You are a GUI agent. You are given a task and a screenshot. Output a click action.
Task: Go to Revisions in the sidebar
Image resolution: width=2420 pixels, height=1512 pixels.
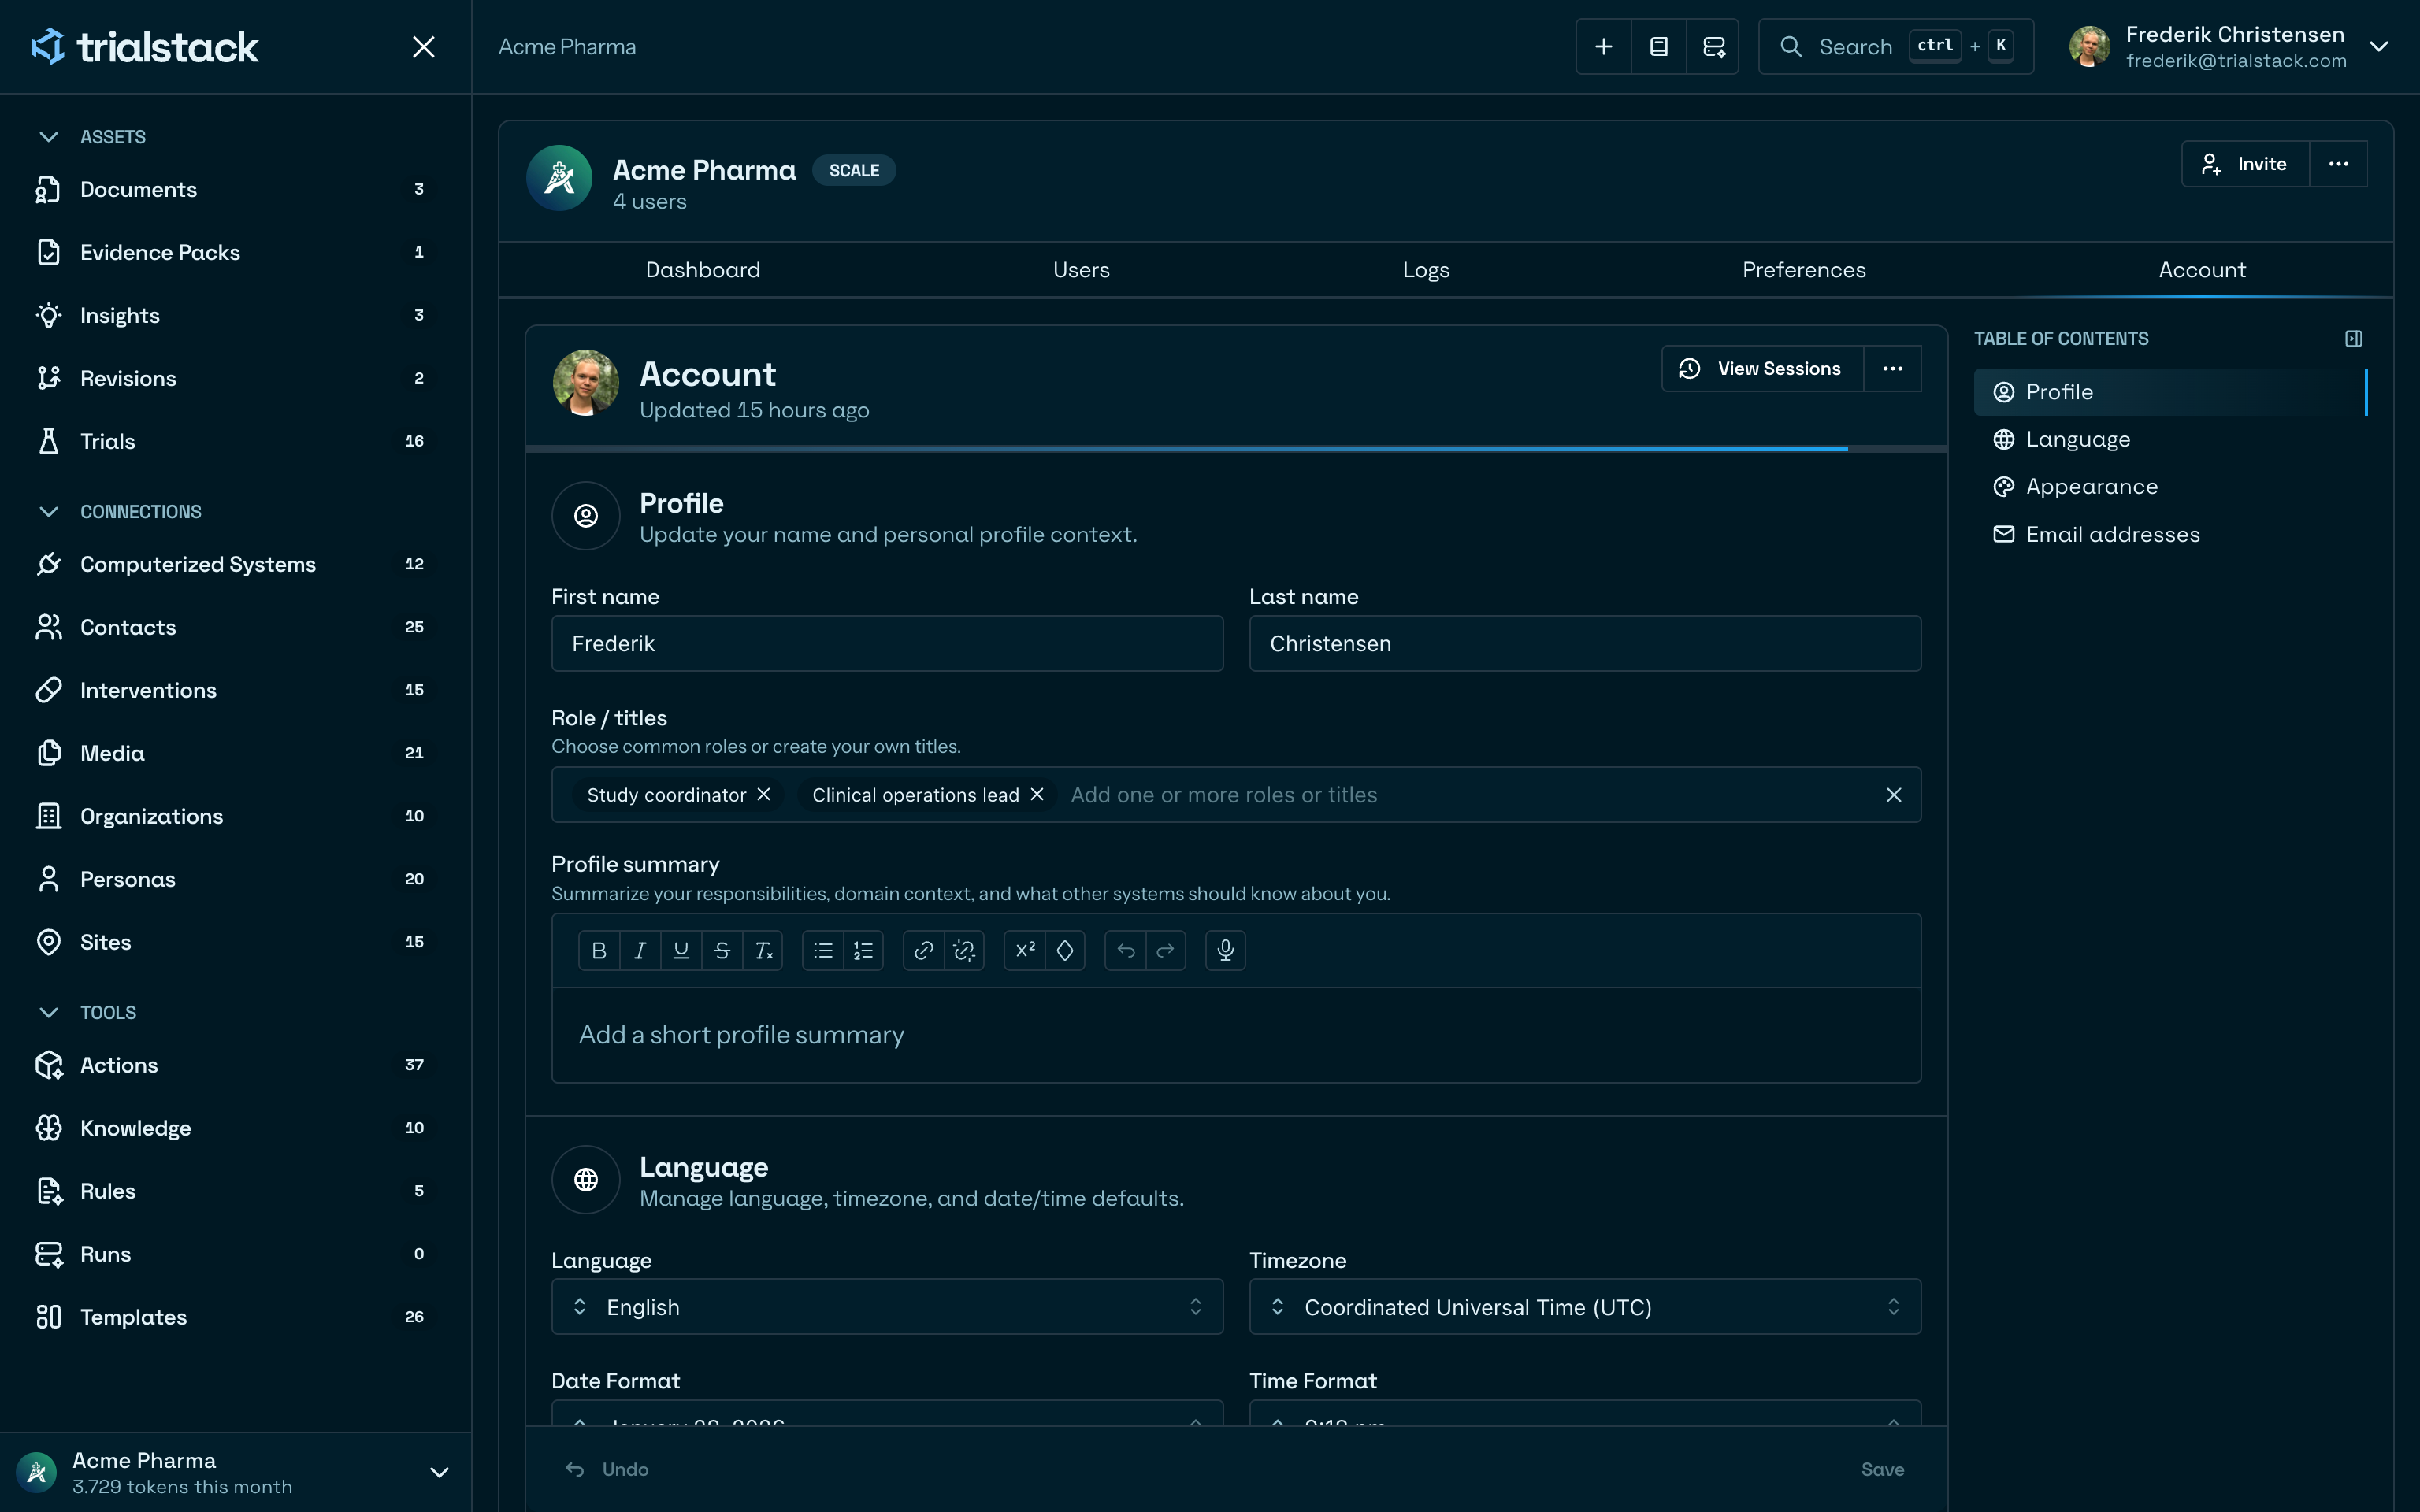click(x=236, y=378)
